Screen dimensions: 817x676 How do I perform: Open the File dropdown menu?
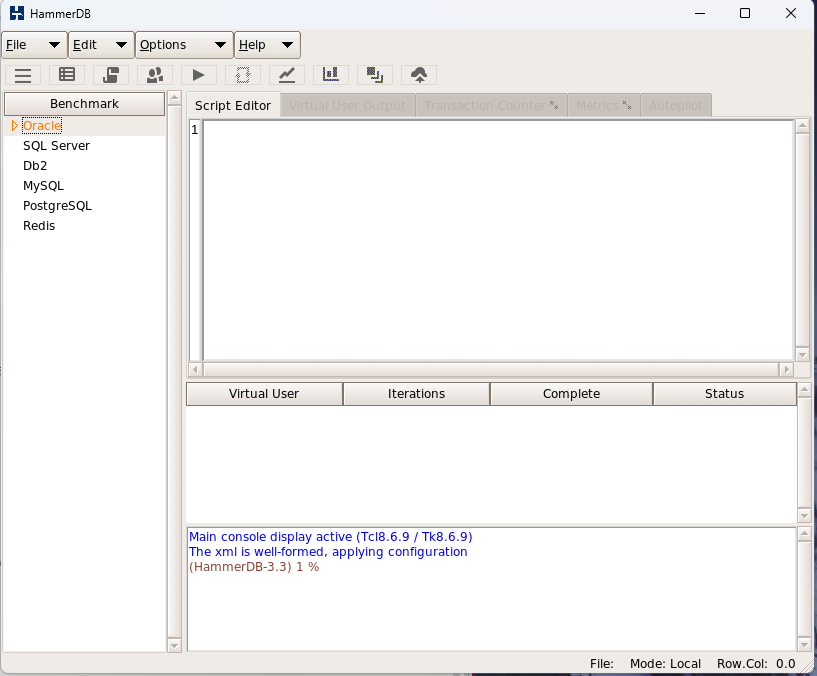(33, 44)
